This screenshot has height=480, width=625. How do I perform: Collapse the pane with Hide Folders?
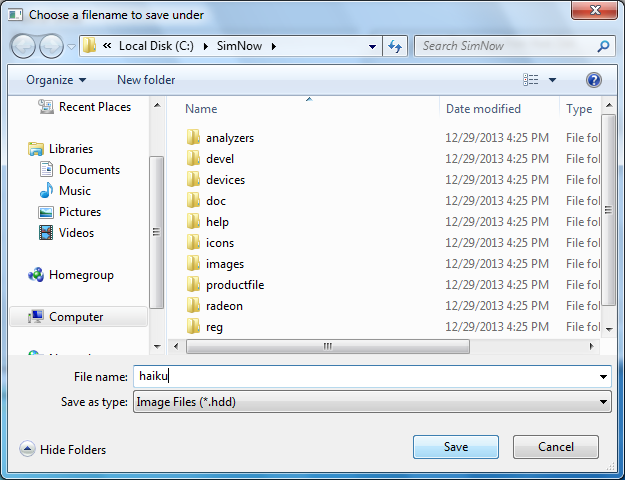pyautogui.click(x=63, y=449)
